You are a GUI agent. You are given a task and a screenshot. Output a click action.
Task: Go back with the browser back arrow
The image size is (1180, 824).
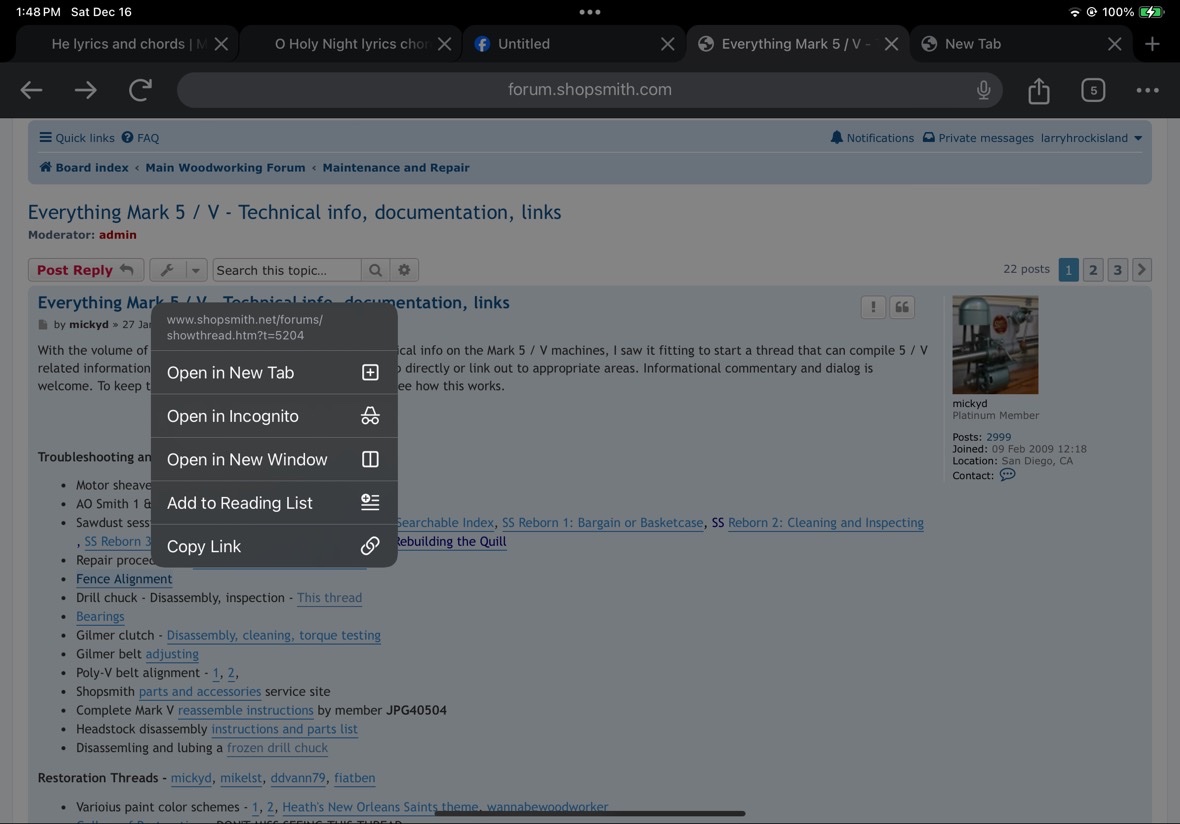coord(31,90)
